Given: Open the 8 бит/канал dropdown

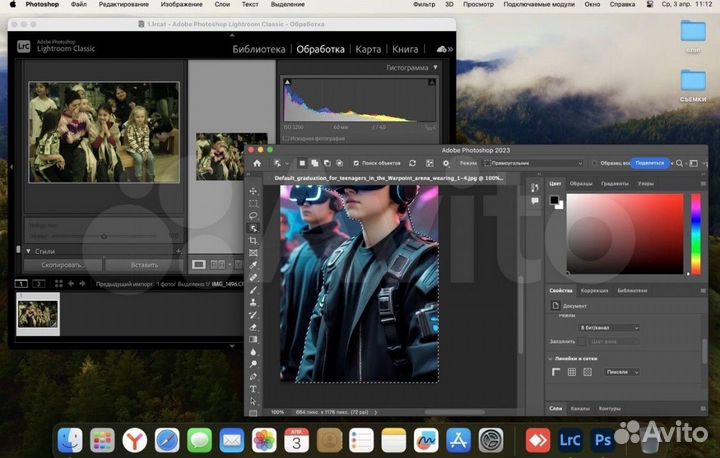Looking at the screenshot, I should tap(609, 327).
